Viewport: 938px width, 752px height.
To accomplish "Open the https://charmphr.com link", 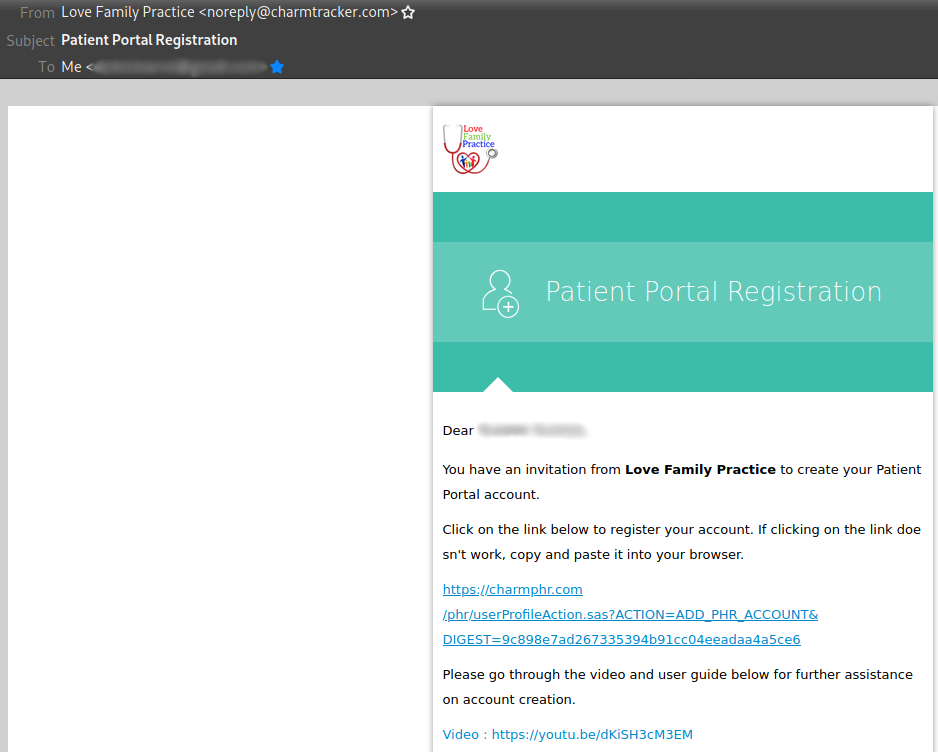I will [513, 590].
